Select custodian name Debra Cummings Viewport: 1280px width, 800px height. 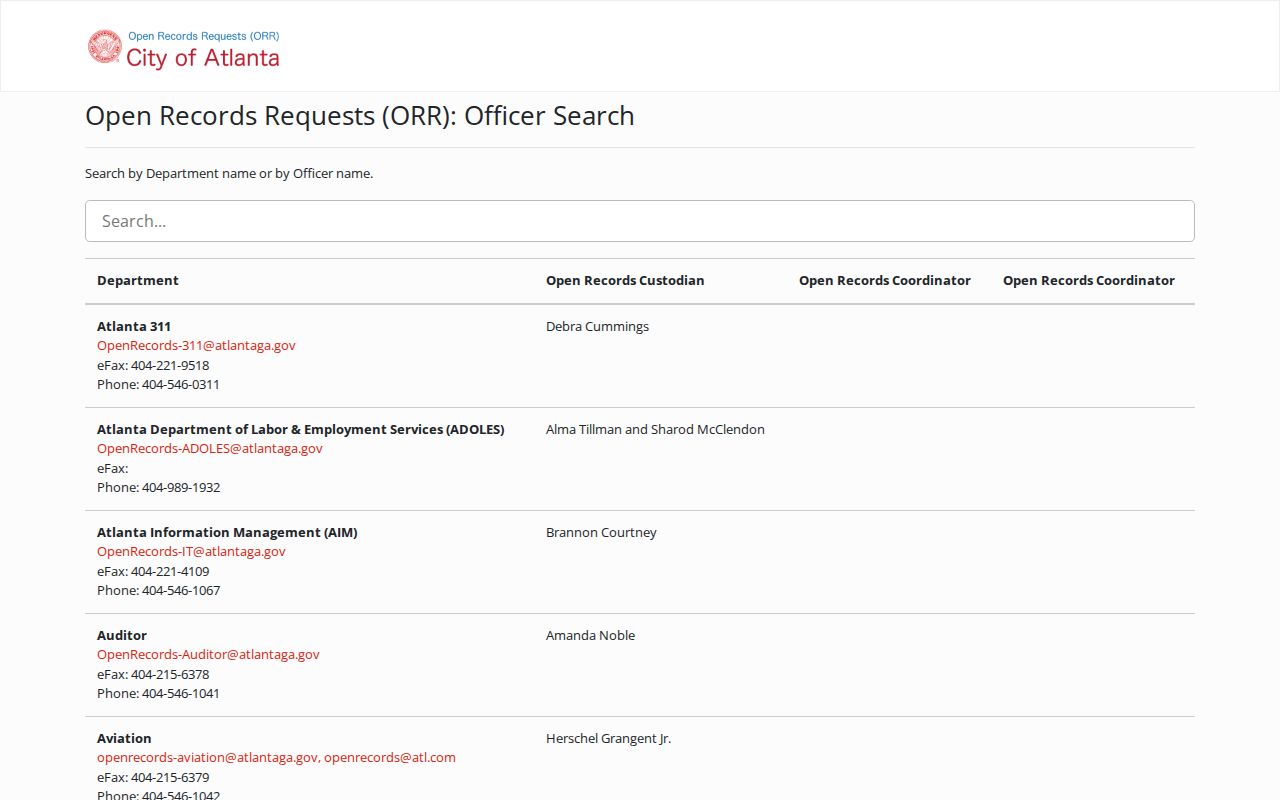coord(597,326)
